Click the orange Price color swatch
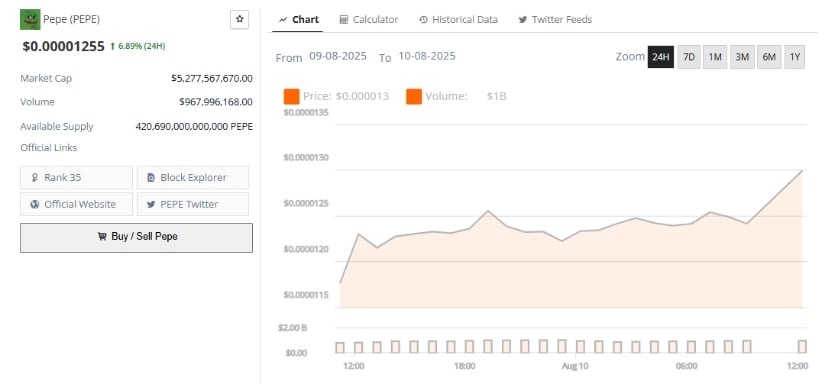The width and height of the screenshot is (825, 384). click(291, 97)
